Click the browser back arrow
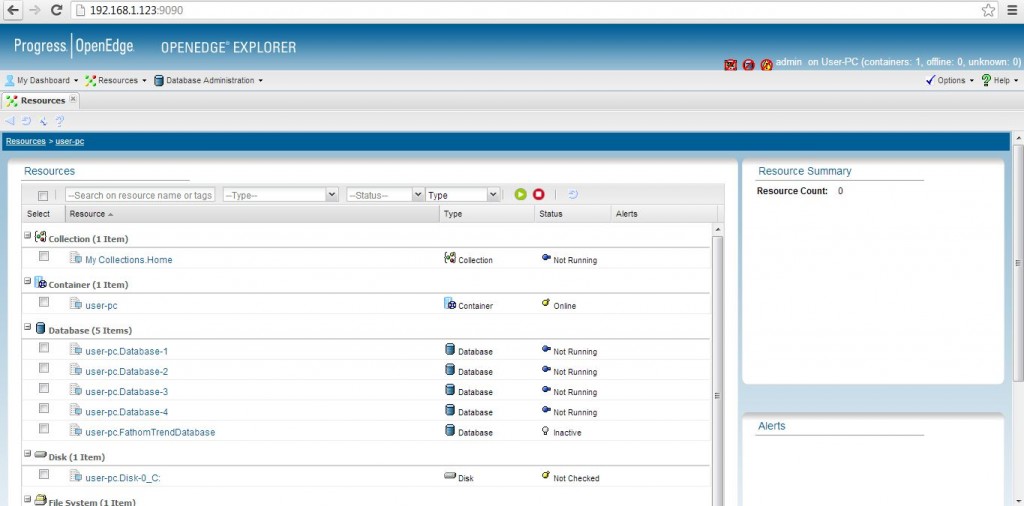Image resolution: width=1024 pixels, height=506 pixels. coord(12,10)
